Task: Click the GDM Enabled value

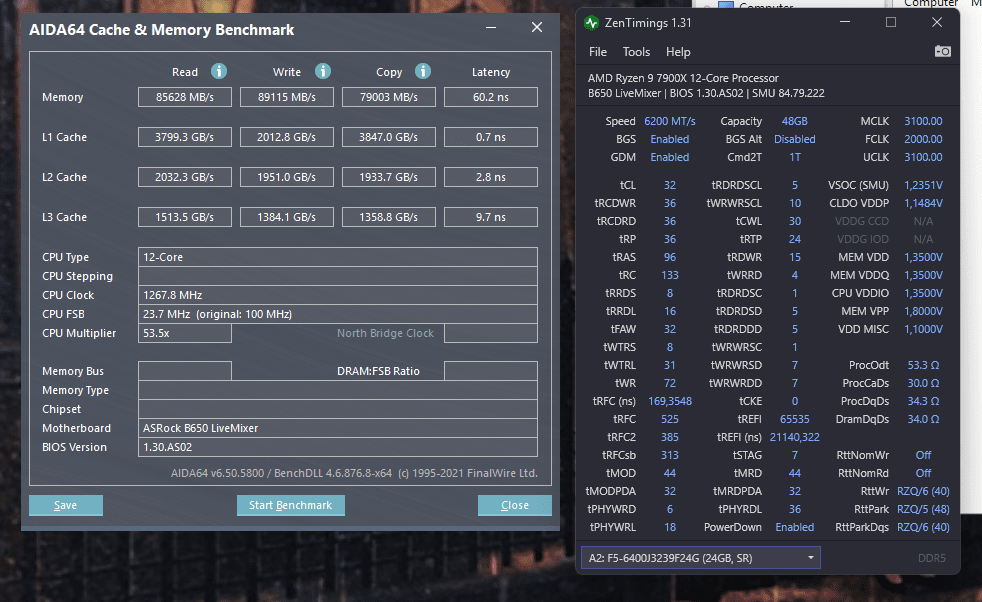Action: click(x=669, y=157)
